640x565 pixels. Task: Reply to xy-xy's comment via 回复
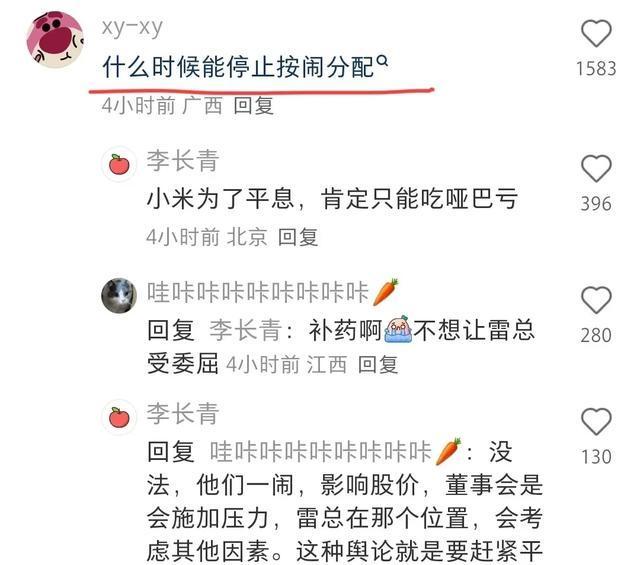point(253,106)
